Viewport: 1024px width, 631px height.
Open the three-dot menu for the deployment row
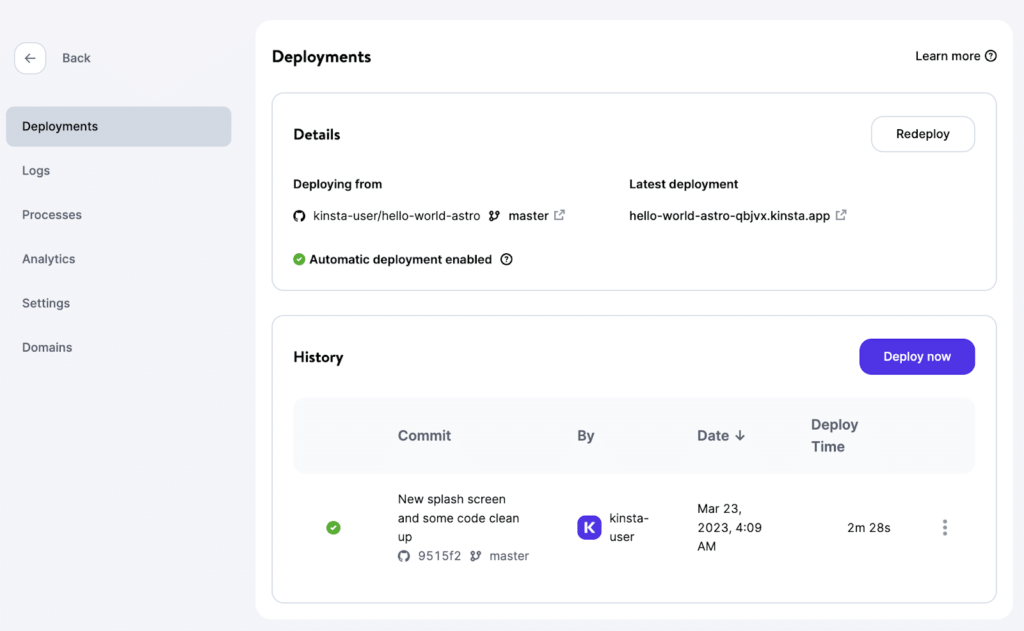point(944,527)
